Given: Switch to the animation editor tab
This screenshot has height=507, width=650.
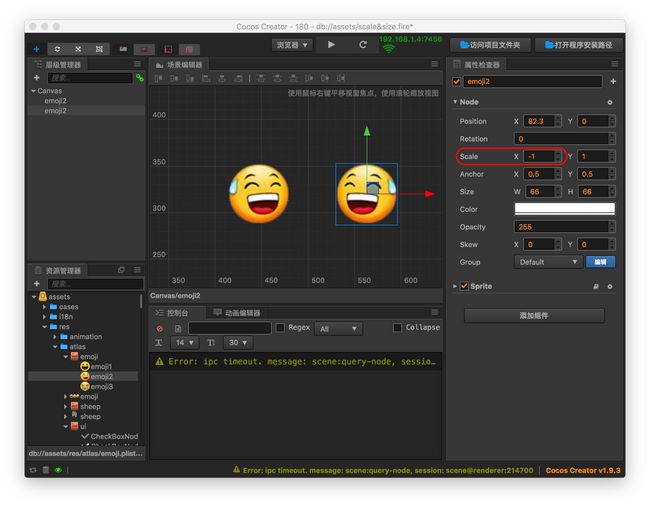Looking at the screenshot, I should [237, 313].
